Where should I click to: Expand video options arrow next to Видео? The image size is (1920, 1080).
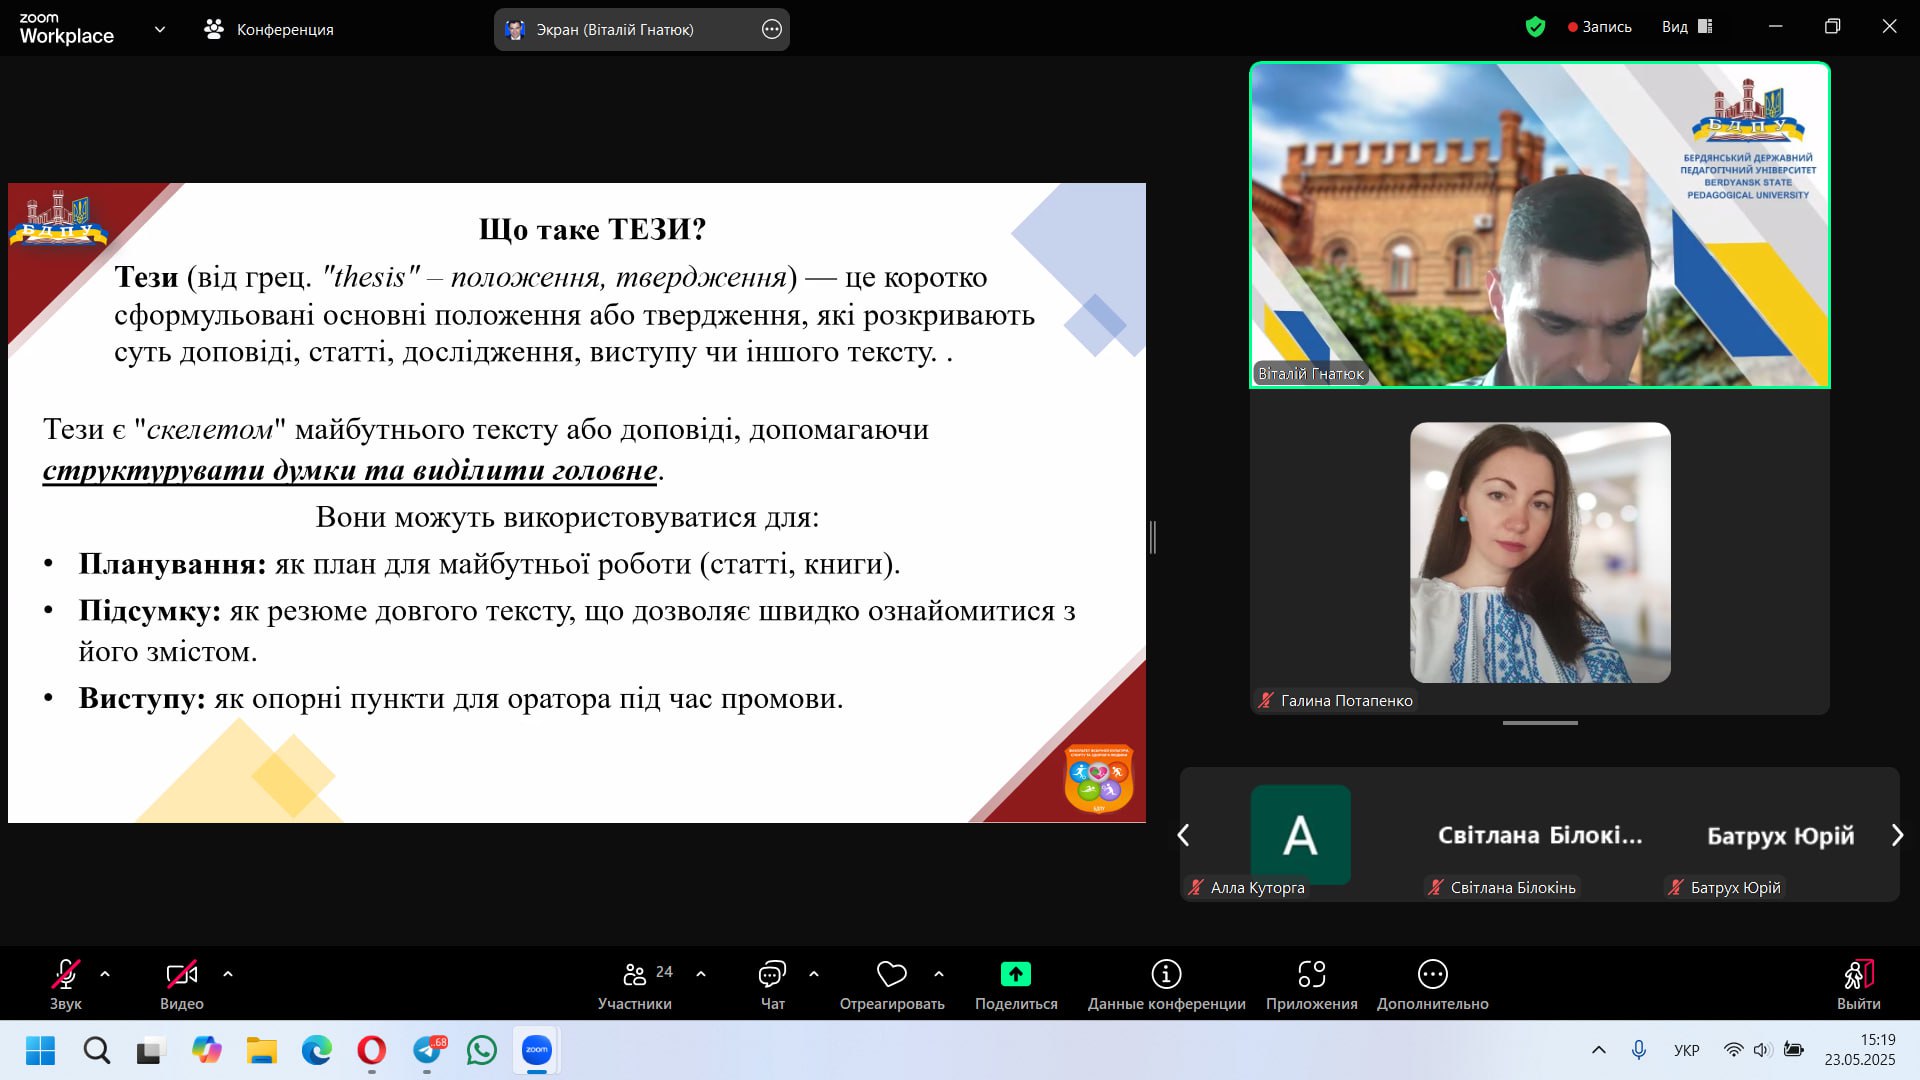tap(228, 974)
